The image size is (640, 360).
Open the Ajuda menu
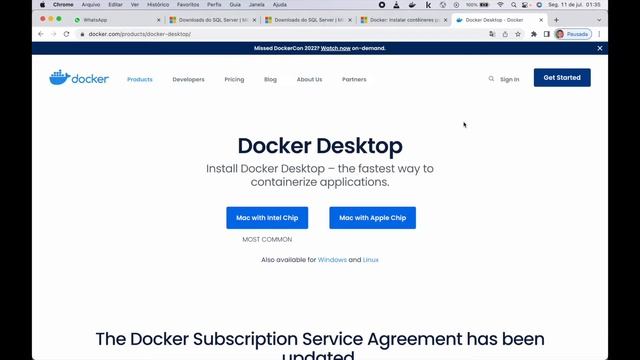[x=280, y=5]
